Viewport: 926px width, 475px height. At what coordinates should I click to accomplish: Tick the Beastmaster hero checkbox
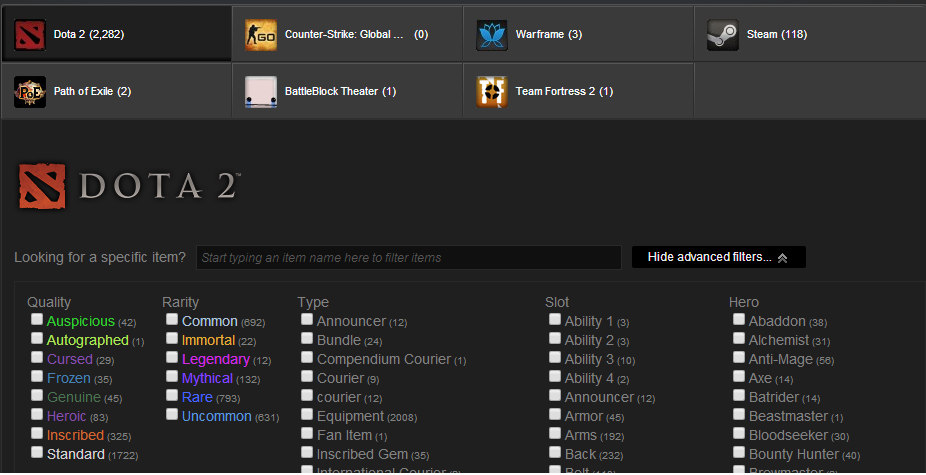click(x=739, y=414)
